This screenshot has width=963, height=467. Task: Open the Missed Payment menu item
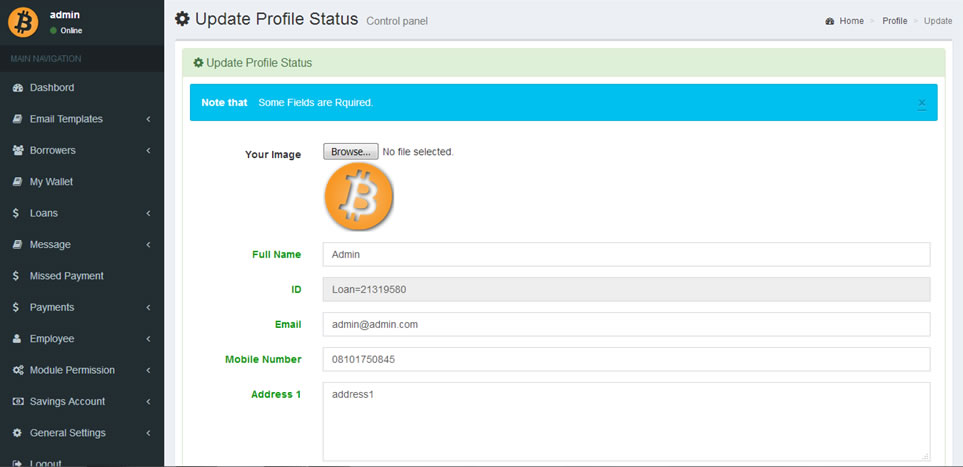coord(66,276)
